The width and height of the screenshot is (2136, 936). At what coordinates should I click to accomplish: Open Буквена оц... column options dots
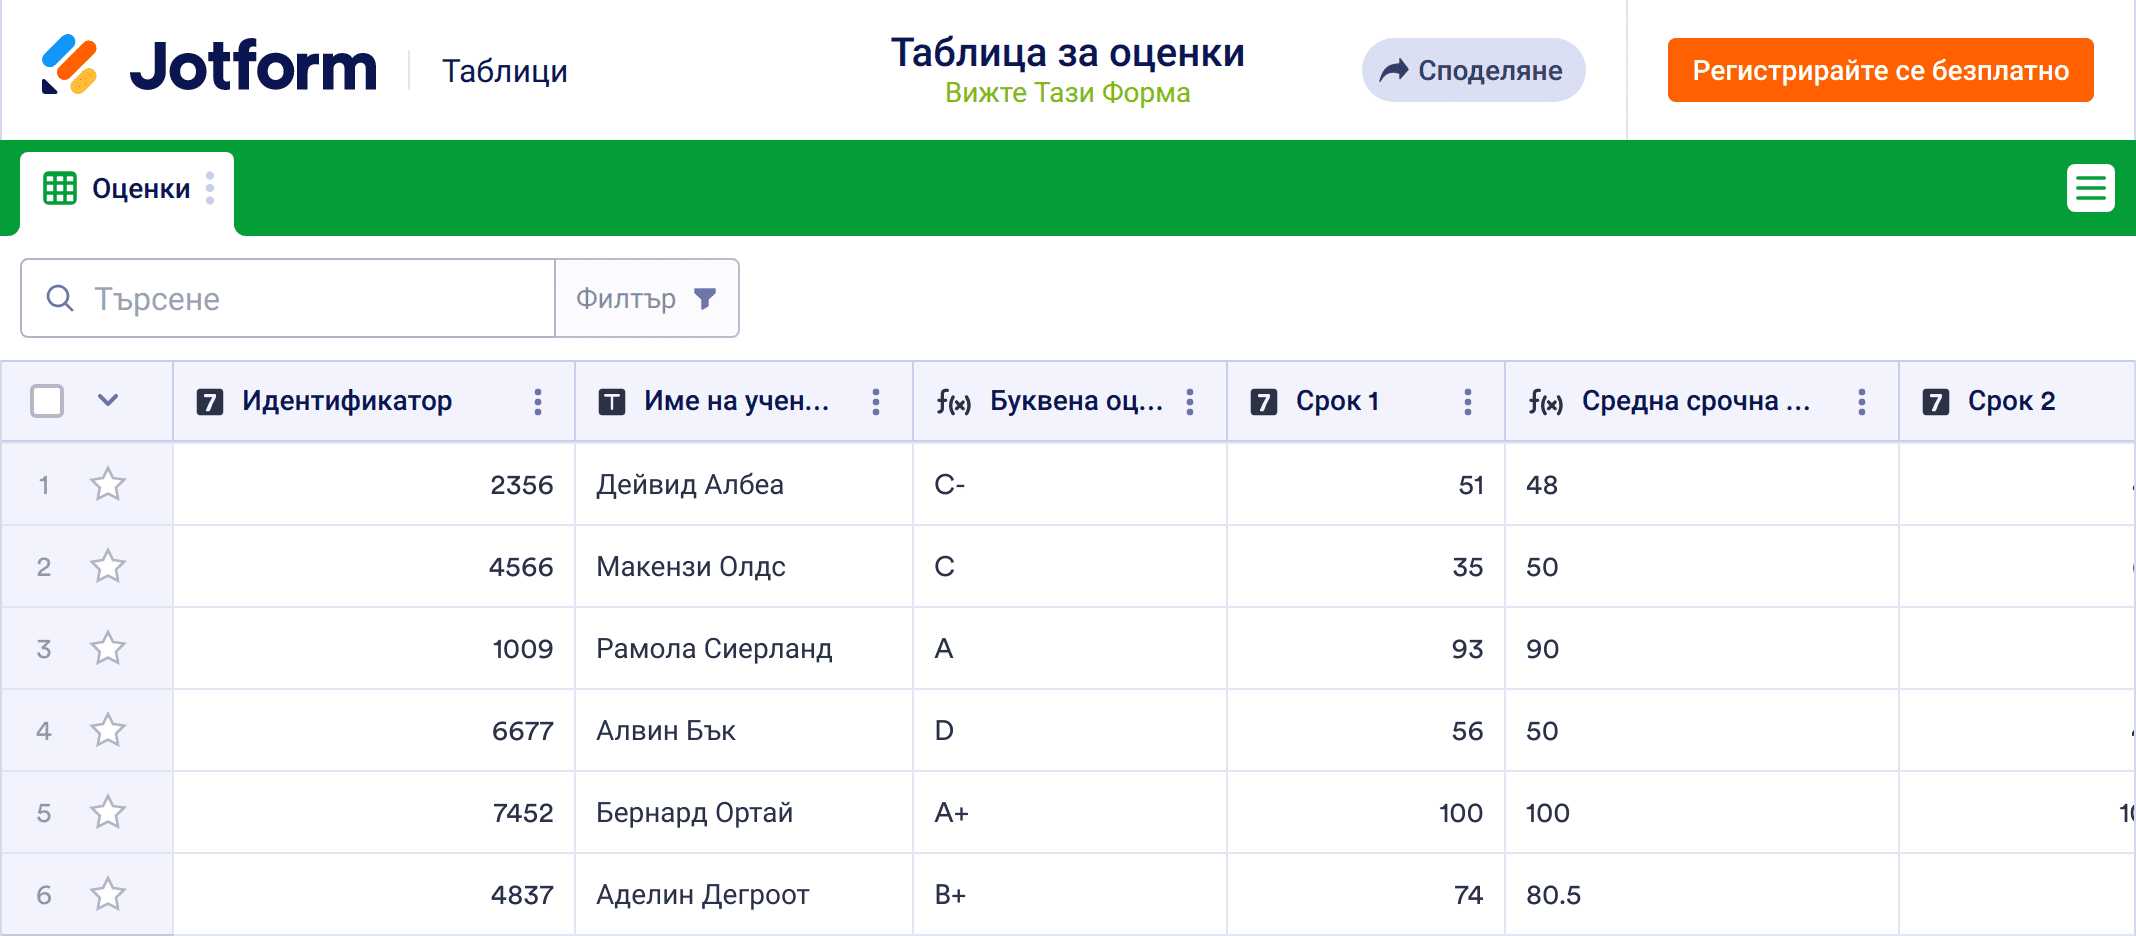[1190, 402]
